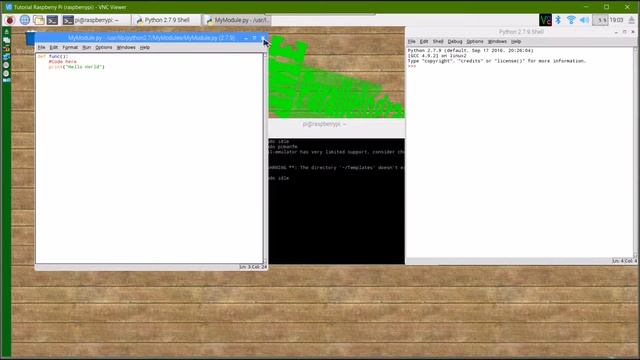
Task: Open the Bluetooth tray menu
Action: pyautogui.click(x=558, y=20)
